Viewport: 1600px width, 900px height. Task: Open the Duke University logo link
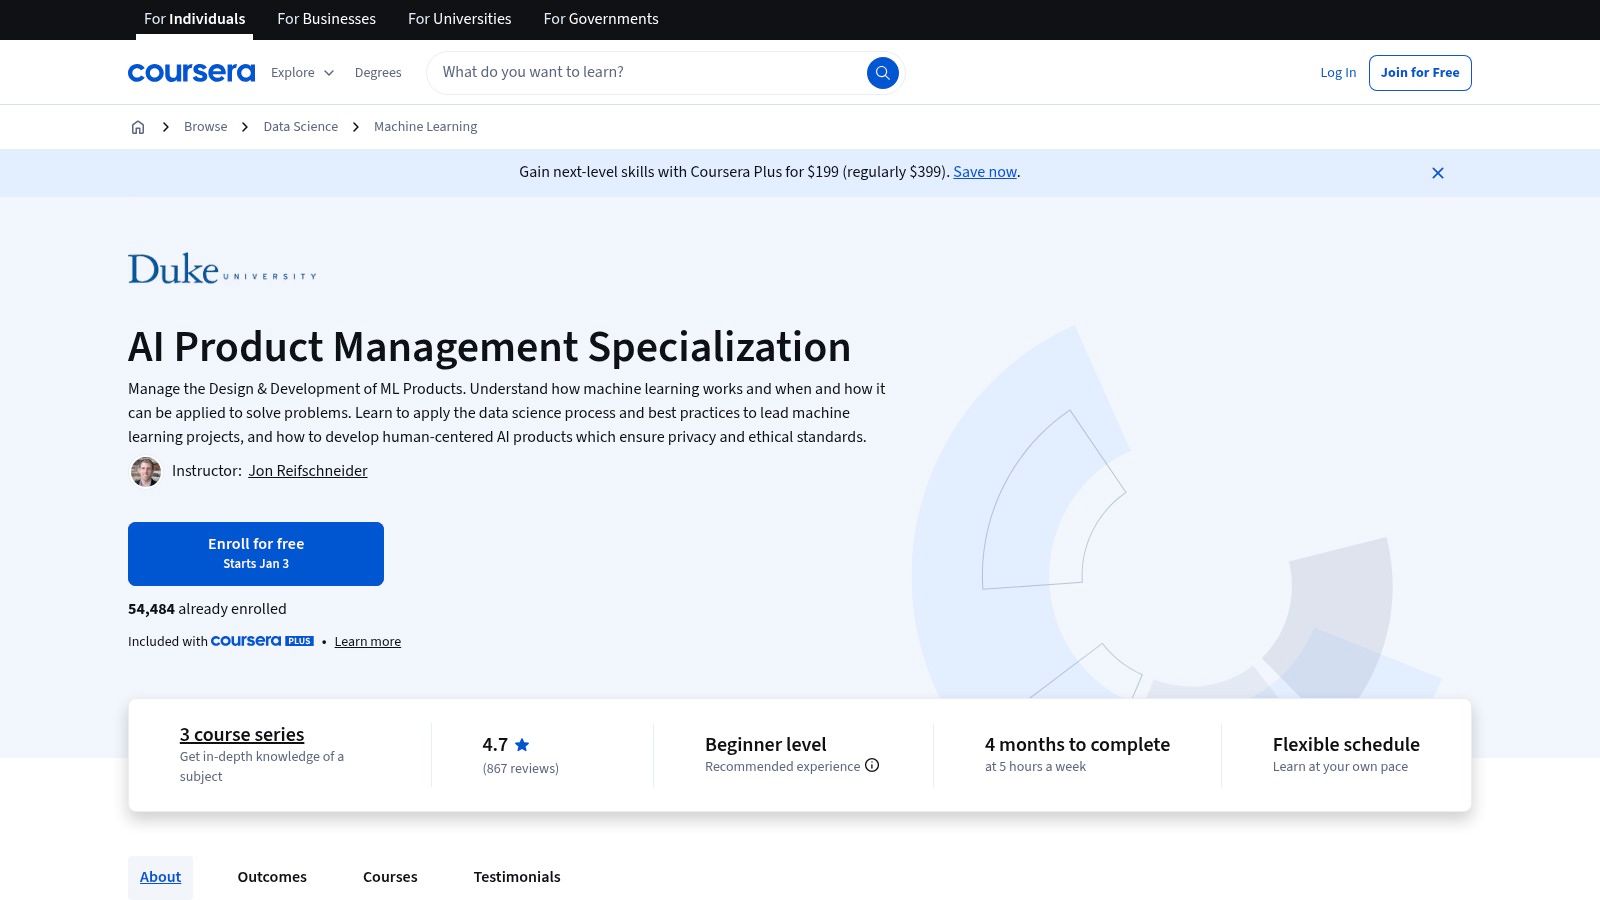point(222,269)
